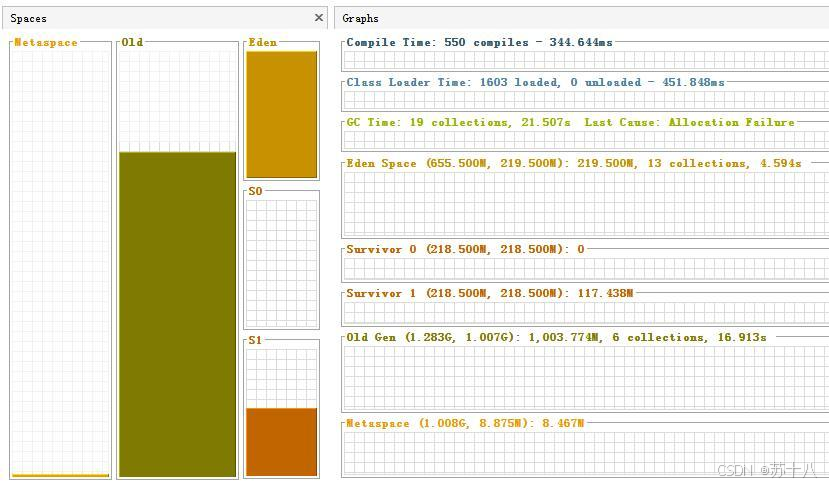
Task: Click the S0 label
Action: pos(255,191)
